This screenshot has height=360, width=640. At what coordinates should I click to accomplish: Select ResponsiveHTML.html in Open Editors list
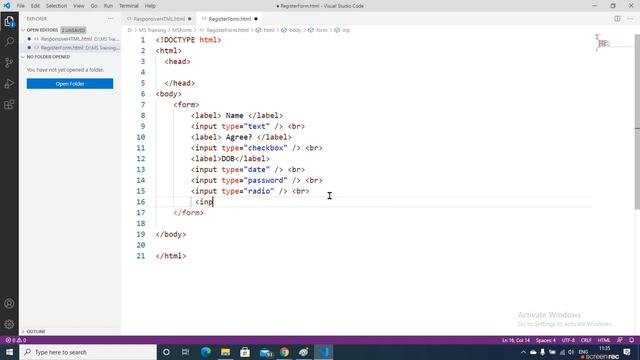click(x=70, y=39)
